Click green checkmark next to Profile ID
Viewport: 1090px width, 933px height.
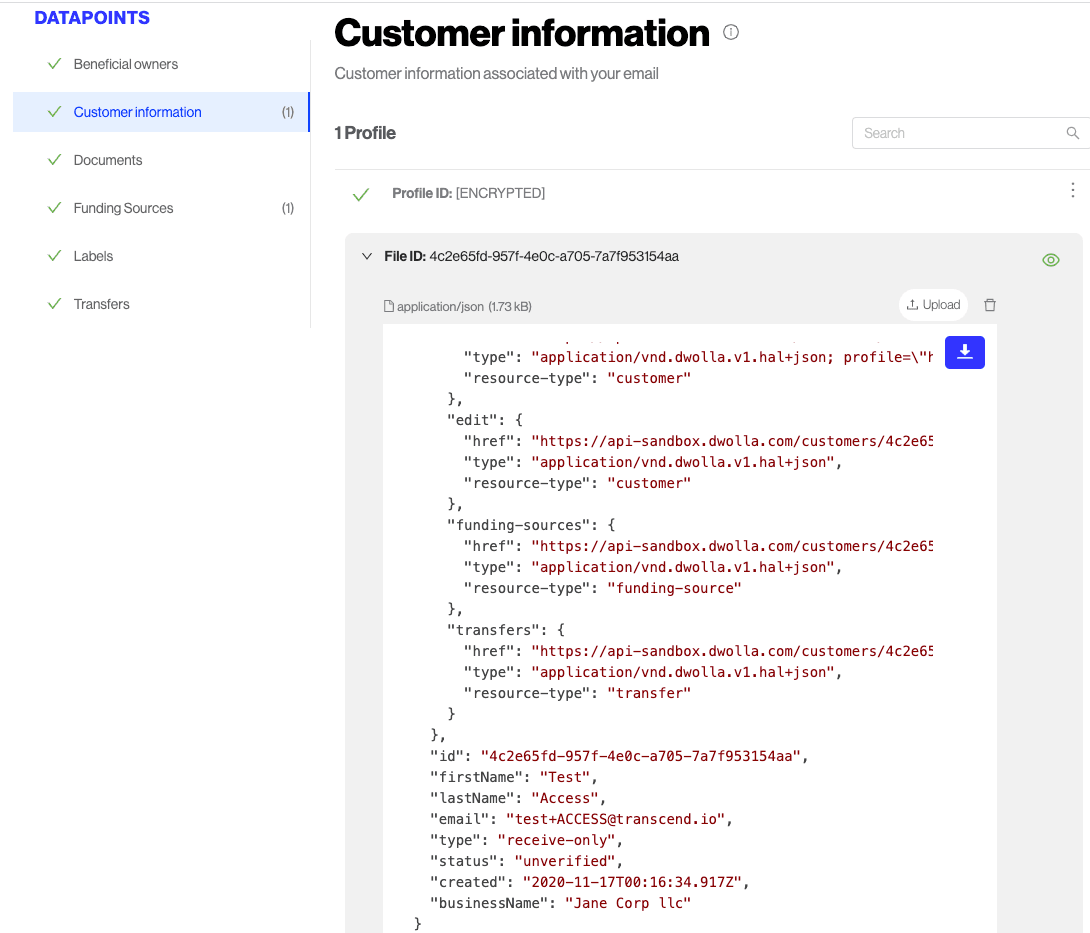coord(361,194)
